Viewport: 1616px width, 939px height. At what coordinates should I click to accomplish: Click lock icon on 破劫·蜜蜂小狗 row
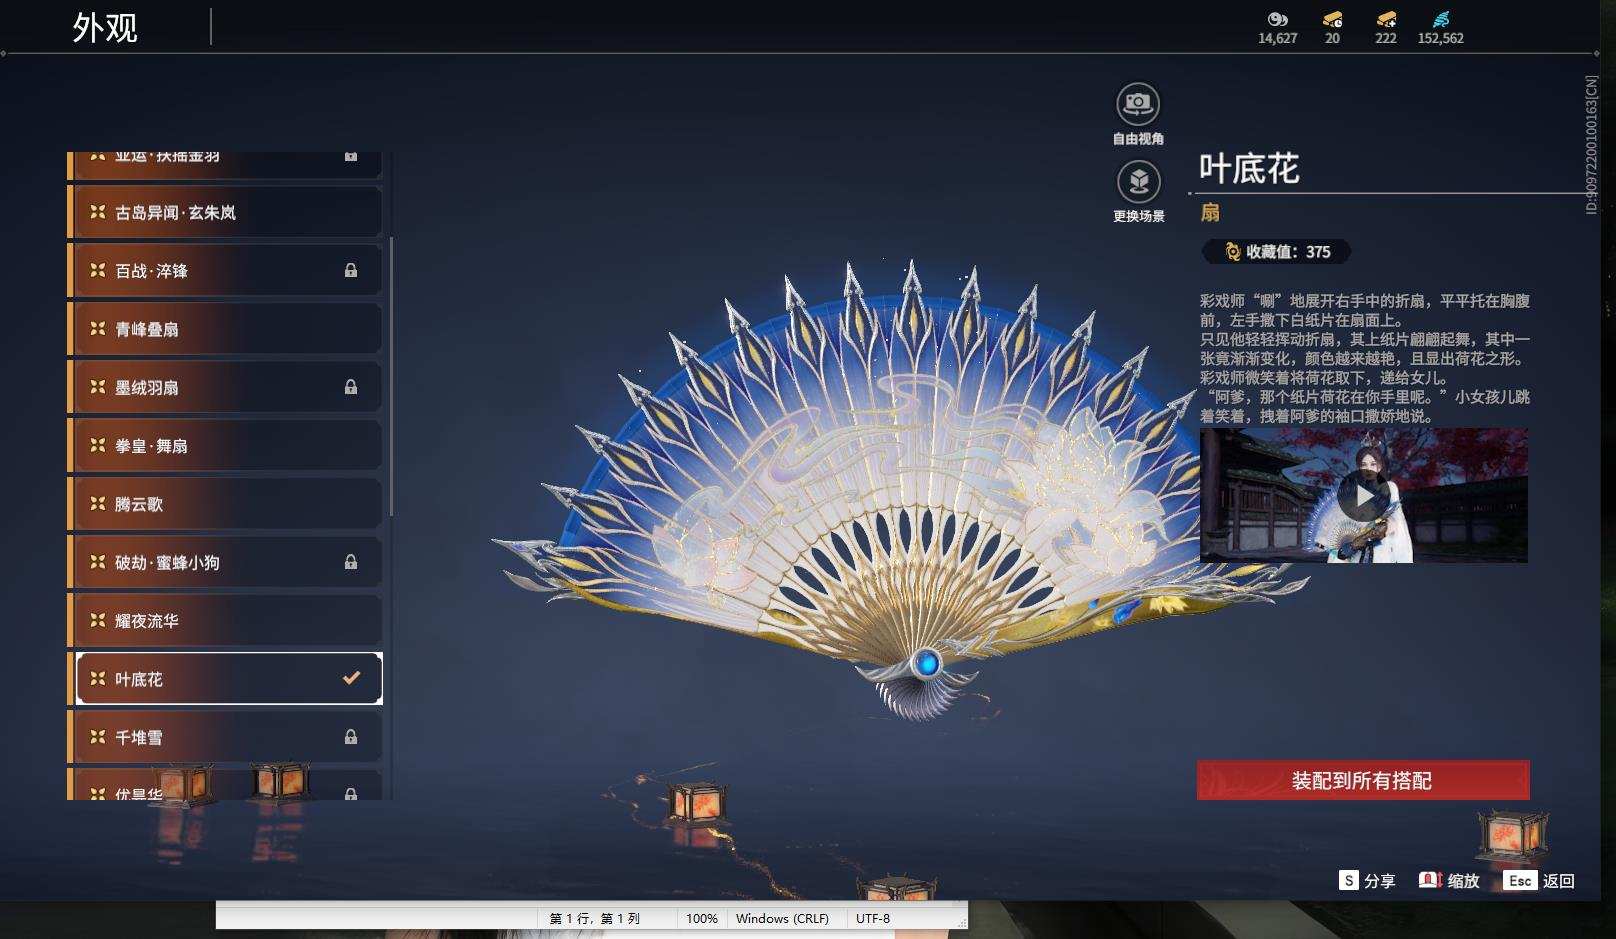[x=351, y=562]
